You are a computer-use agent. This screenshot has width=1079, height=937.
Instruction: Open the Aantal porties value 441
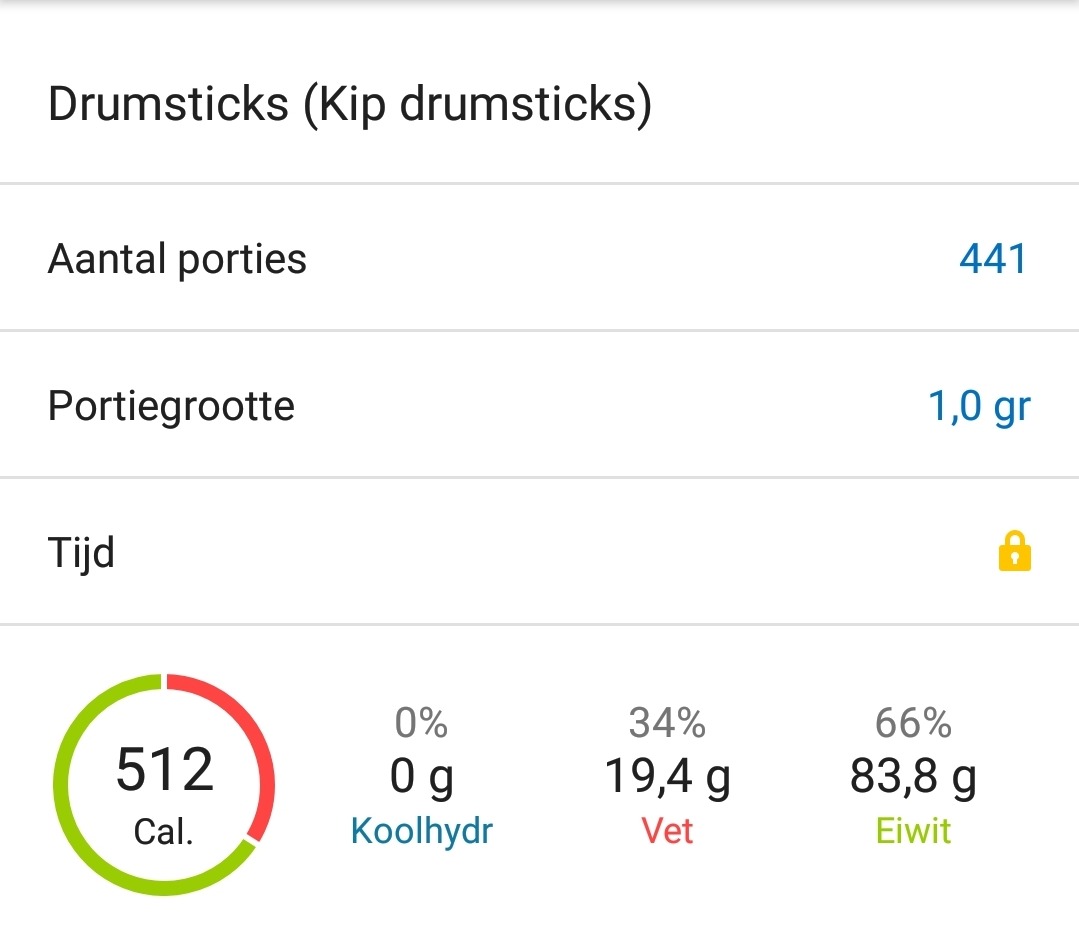coord(995,258)
